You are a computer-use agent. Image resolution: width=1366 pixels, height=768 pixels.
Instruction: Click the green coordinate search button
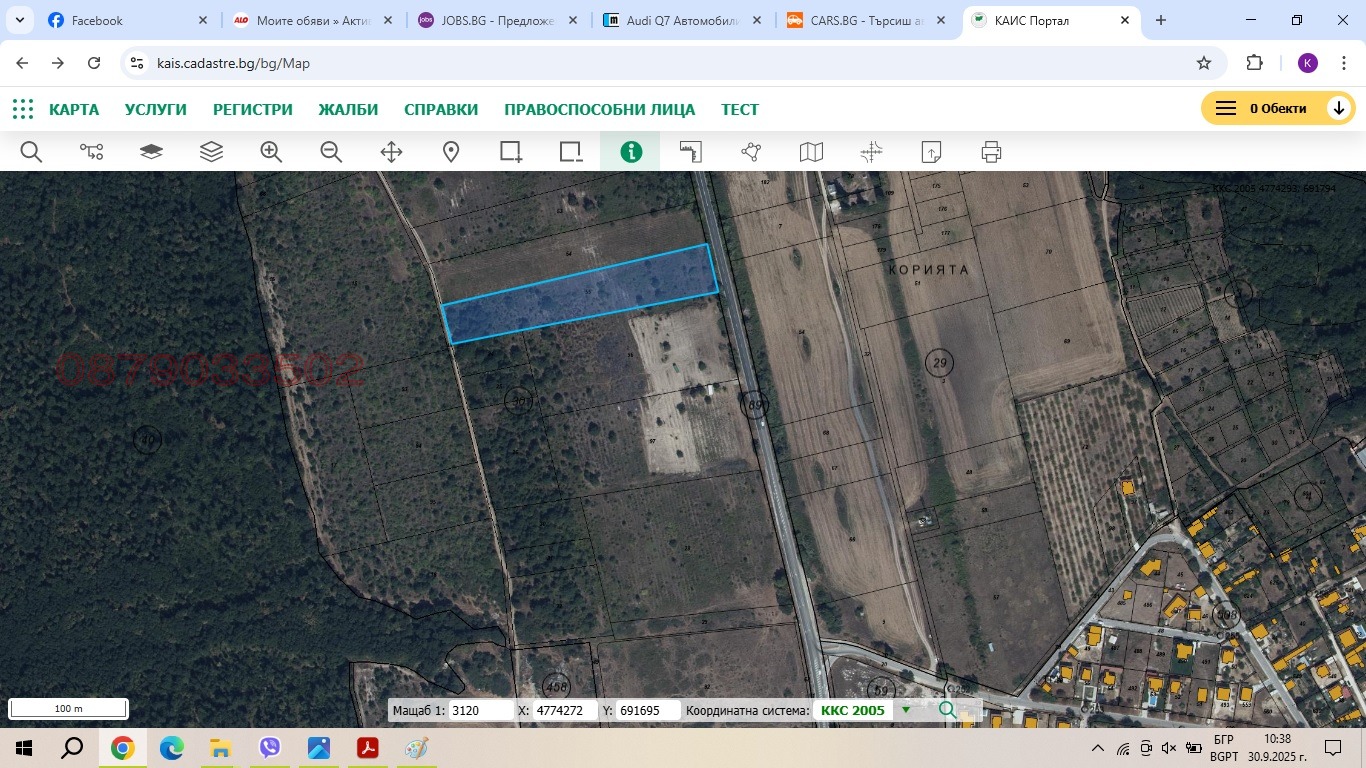946,710
